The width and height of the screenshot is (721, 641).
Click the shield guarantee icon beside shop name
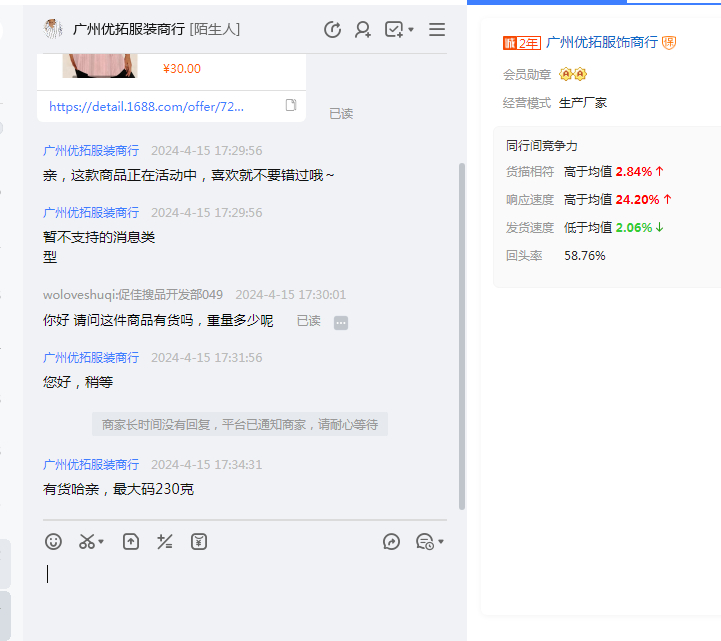[669, 43]
